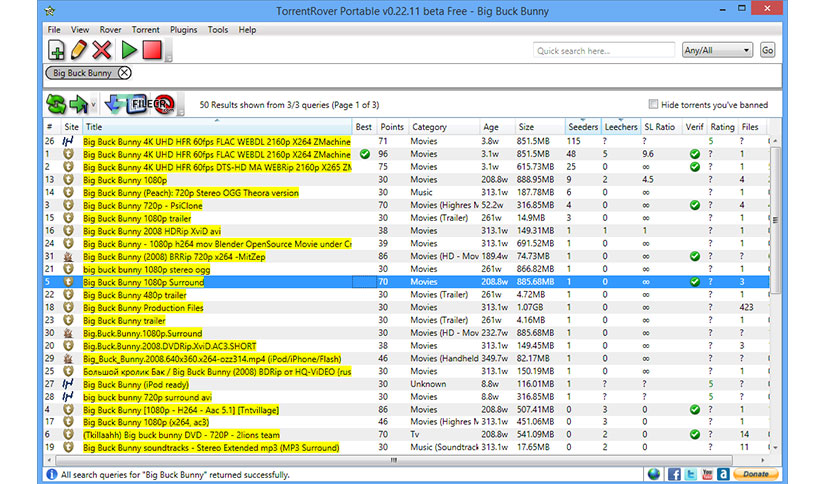Select 'Big.Buck.Bunny.1080p.Surround' row
This screenshot has height=484, width=836.
click(x=406, y=333)
